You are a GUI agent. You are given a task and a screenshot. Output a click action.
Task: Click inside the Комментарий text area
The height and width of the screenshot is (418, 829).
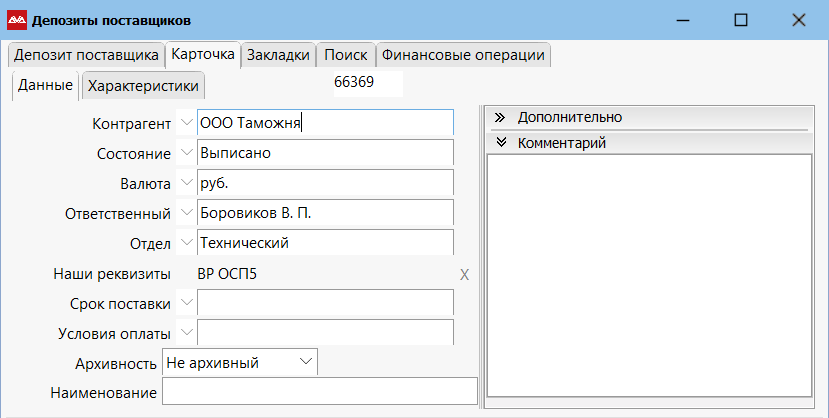coord(648,275)
